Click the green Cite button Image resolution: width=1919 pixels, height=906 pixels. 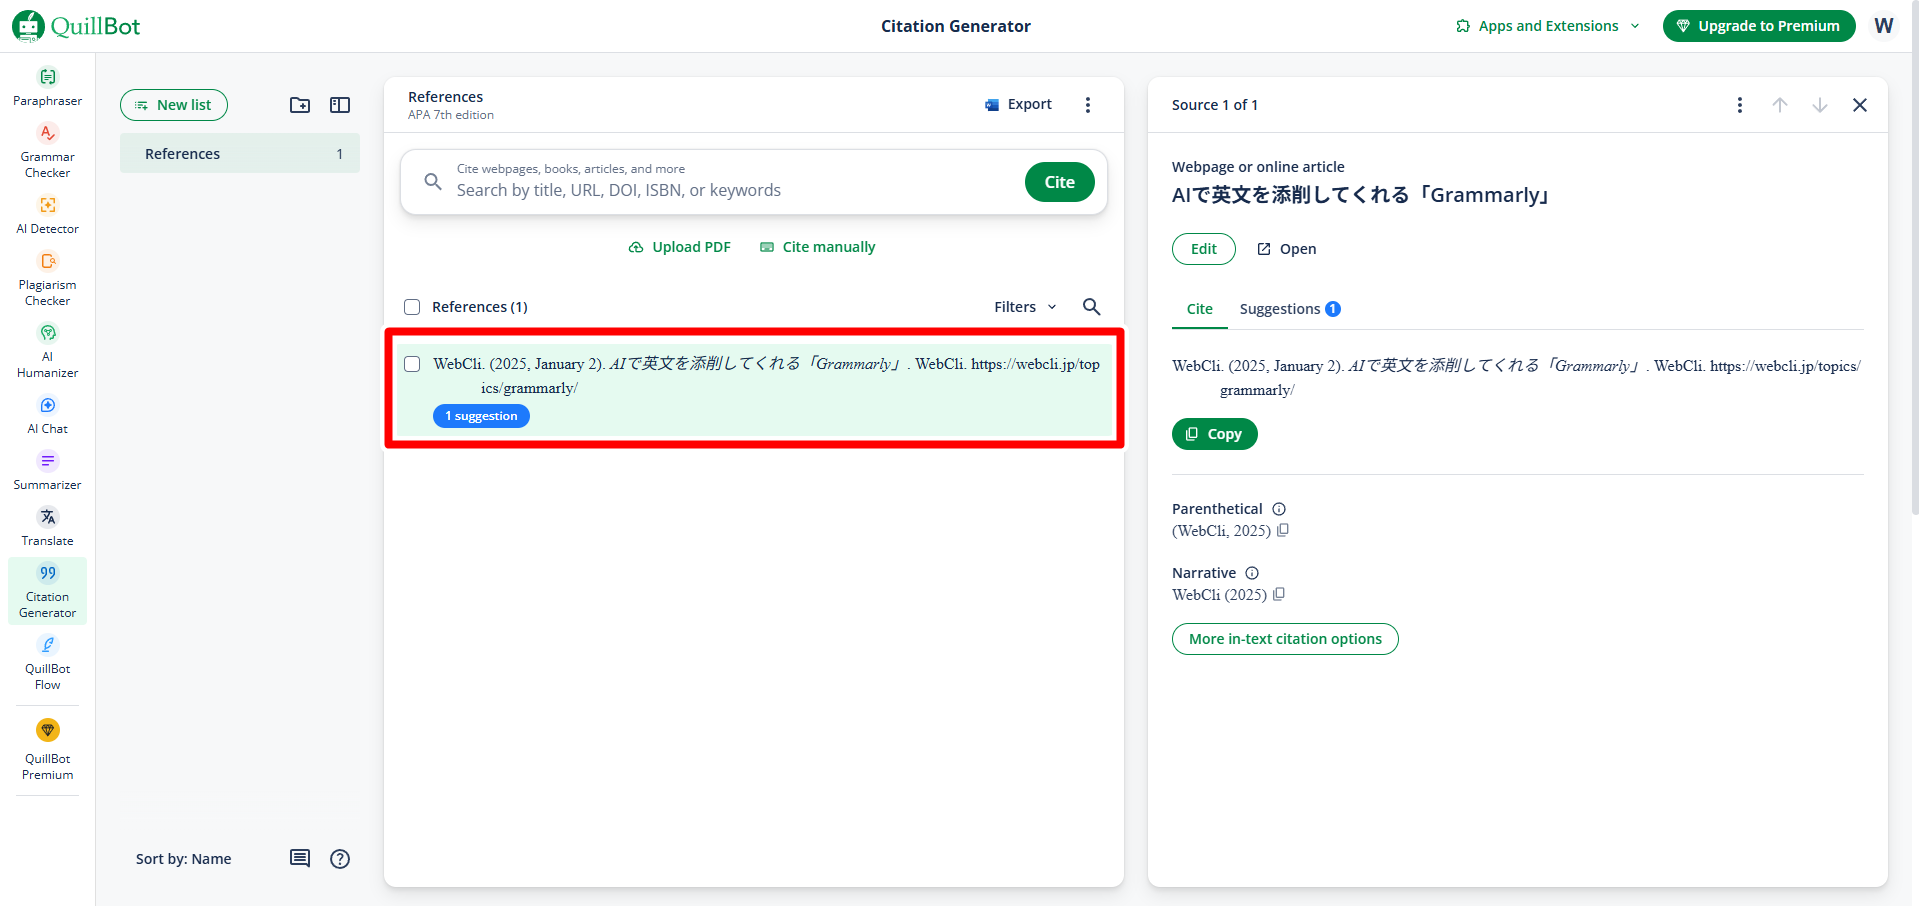point(1060,182)
